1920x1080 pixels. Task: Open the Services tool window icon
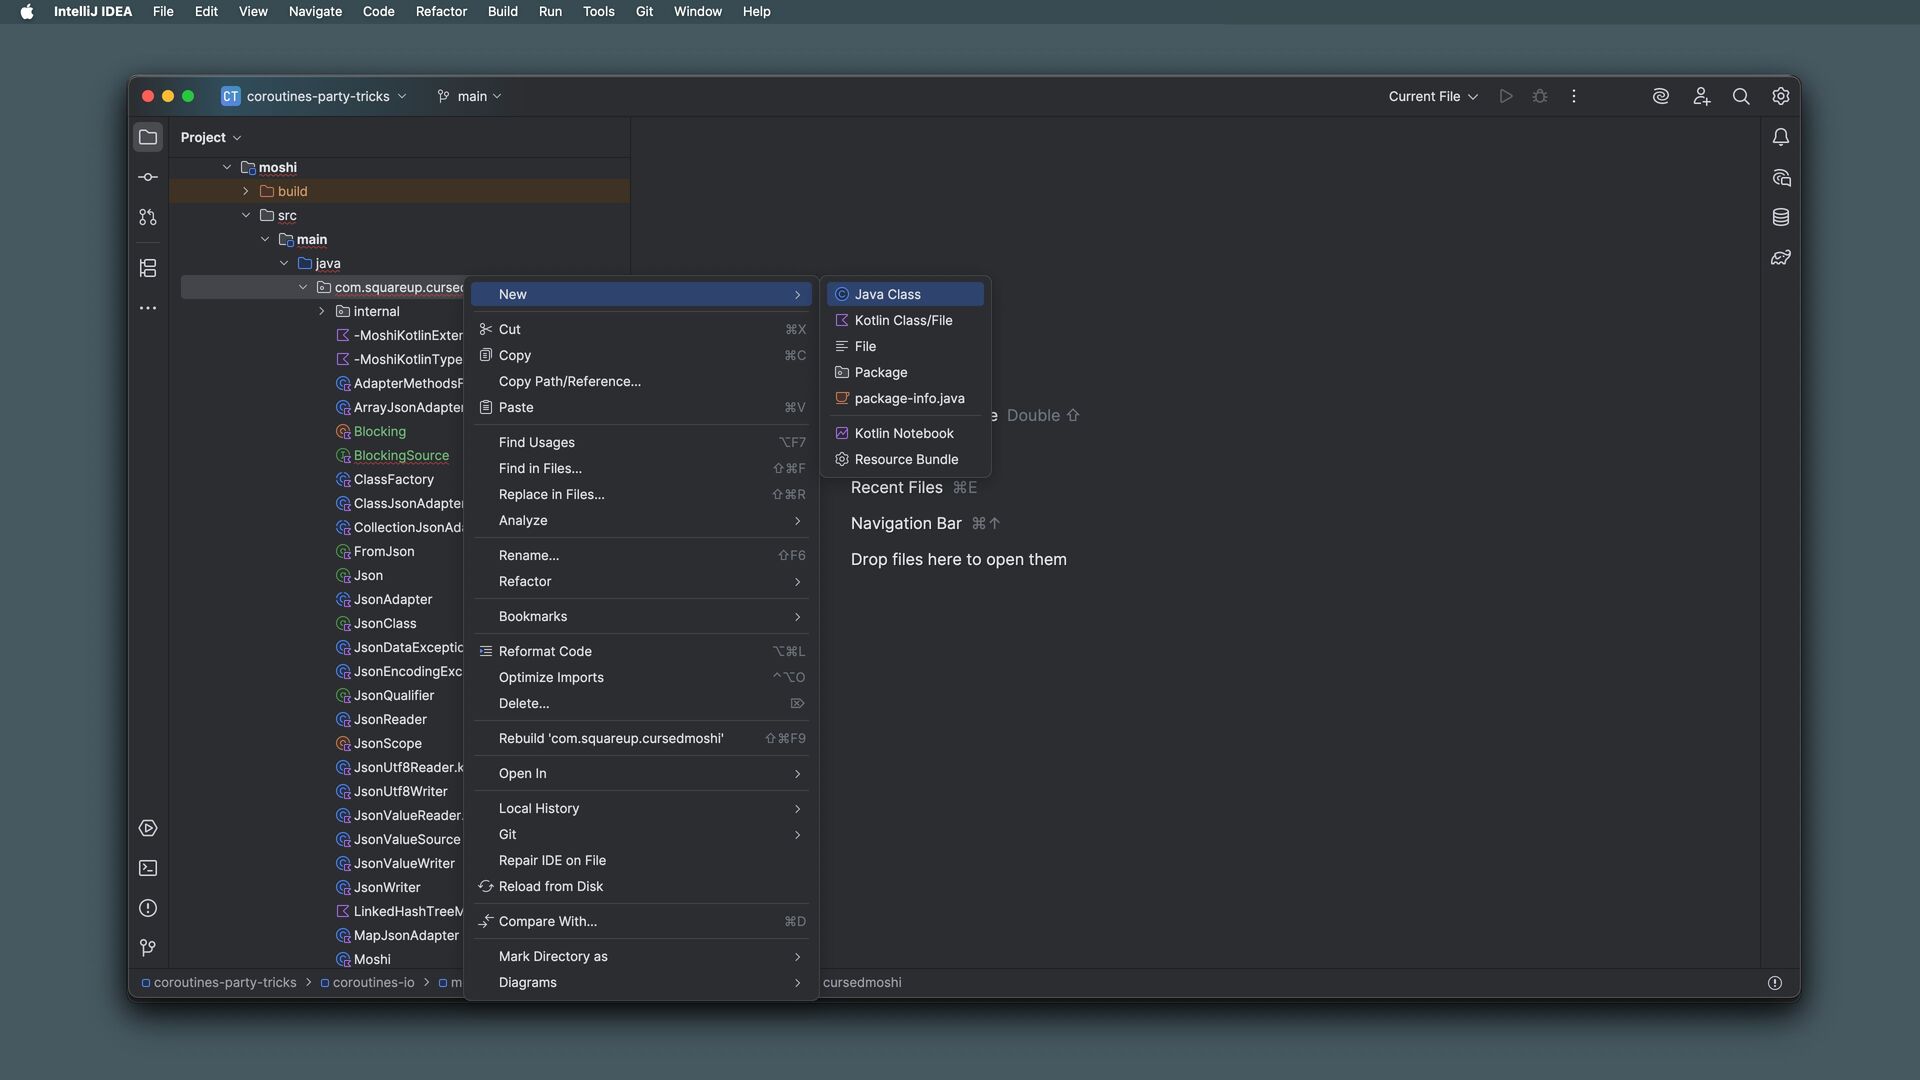click(x=148, y=828)
